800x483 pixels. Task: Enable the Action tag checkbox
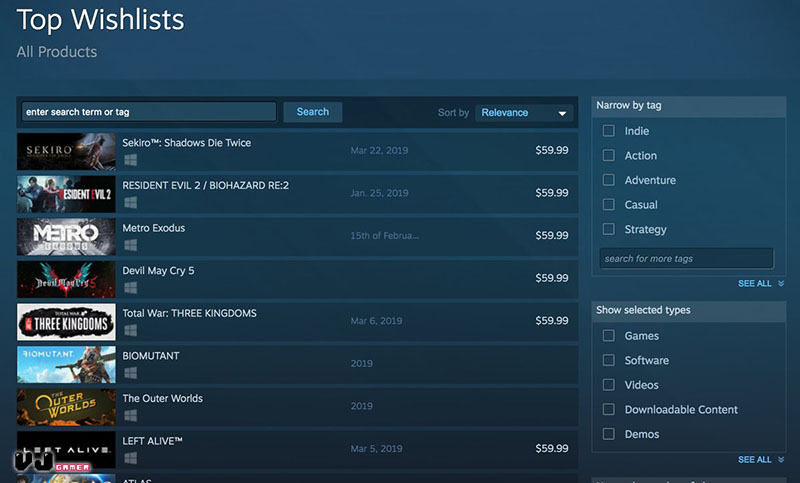[609, 155]
